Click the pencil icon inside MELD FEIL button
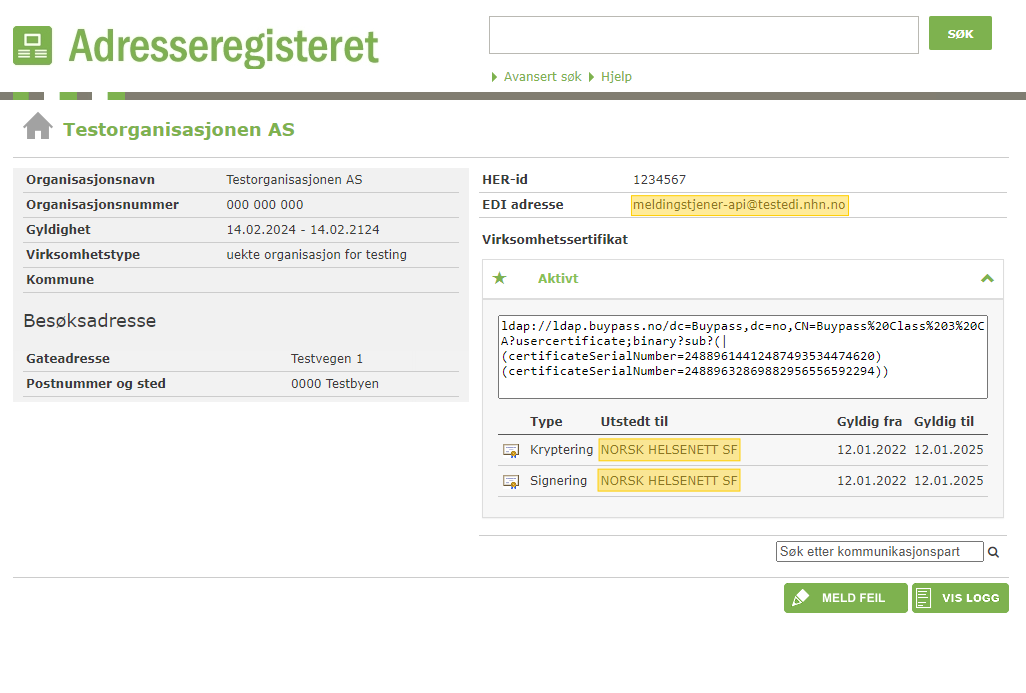1026x693 pixels. 801,597
